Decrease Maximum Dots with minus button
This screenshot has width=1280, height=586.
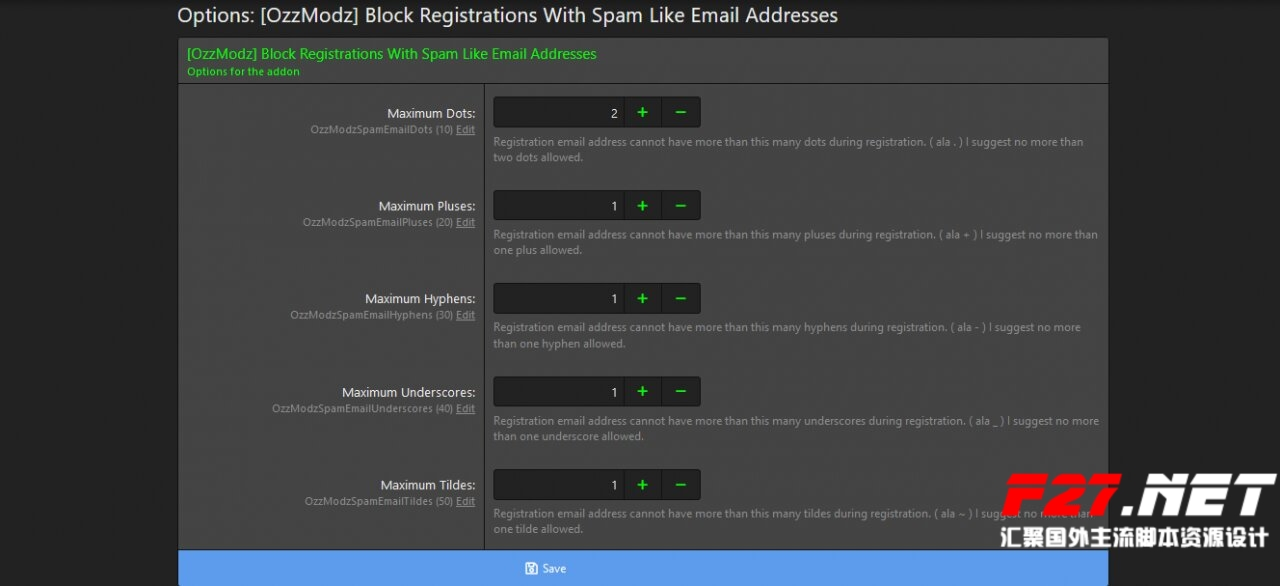coord(680,113)
